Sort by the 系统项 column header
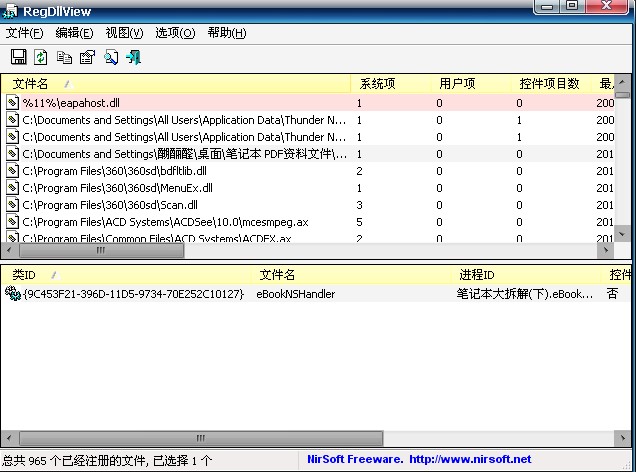Image resolution: width=637 pixels, height=472 pixels. point(377,84)
